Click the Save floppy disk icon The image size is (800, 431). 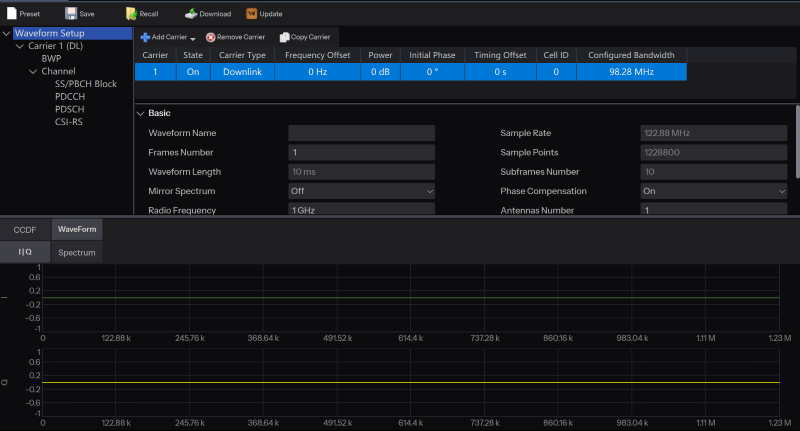[x=71, y=14]
